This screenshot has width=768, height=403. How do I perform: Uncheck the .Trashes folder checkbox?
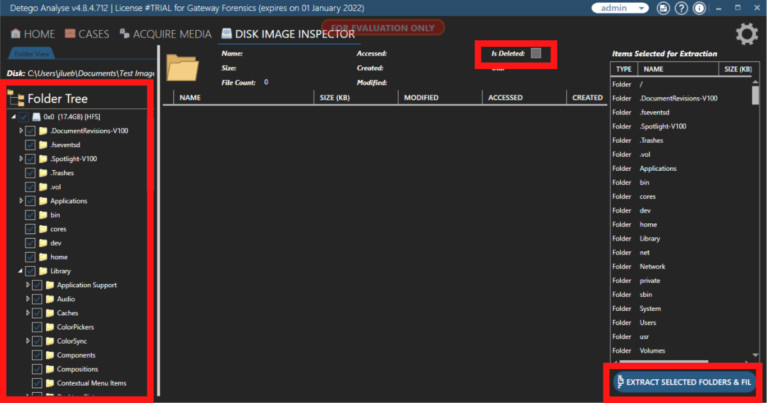point(30,173)
